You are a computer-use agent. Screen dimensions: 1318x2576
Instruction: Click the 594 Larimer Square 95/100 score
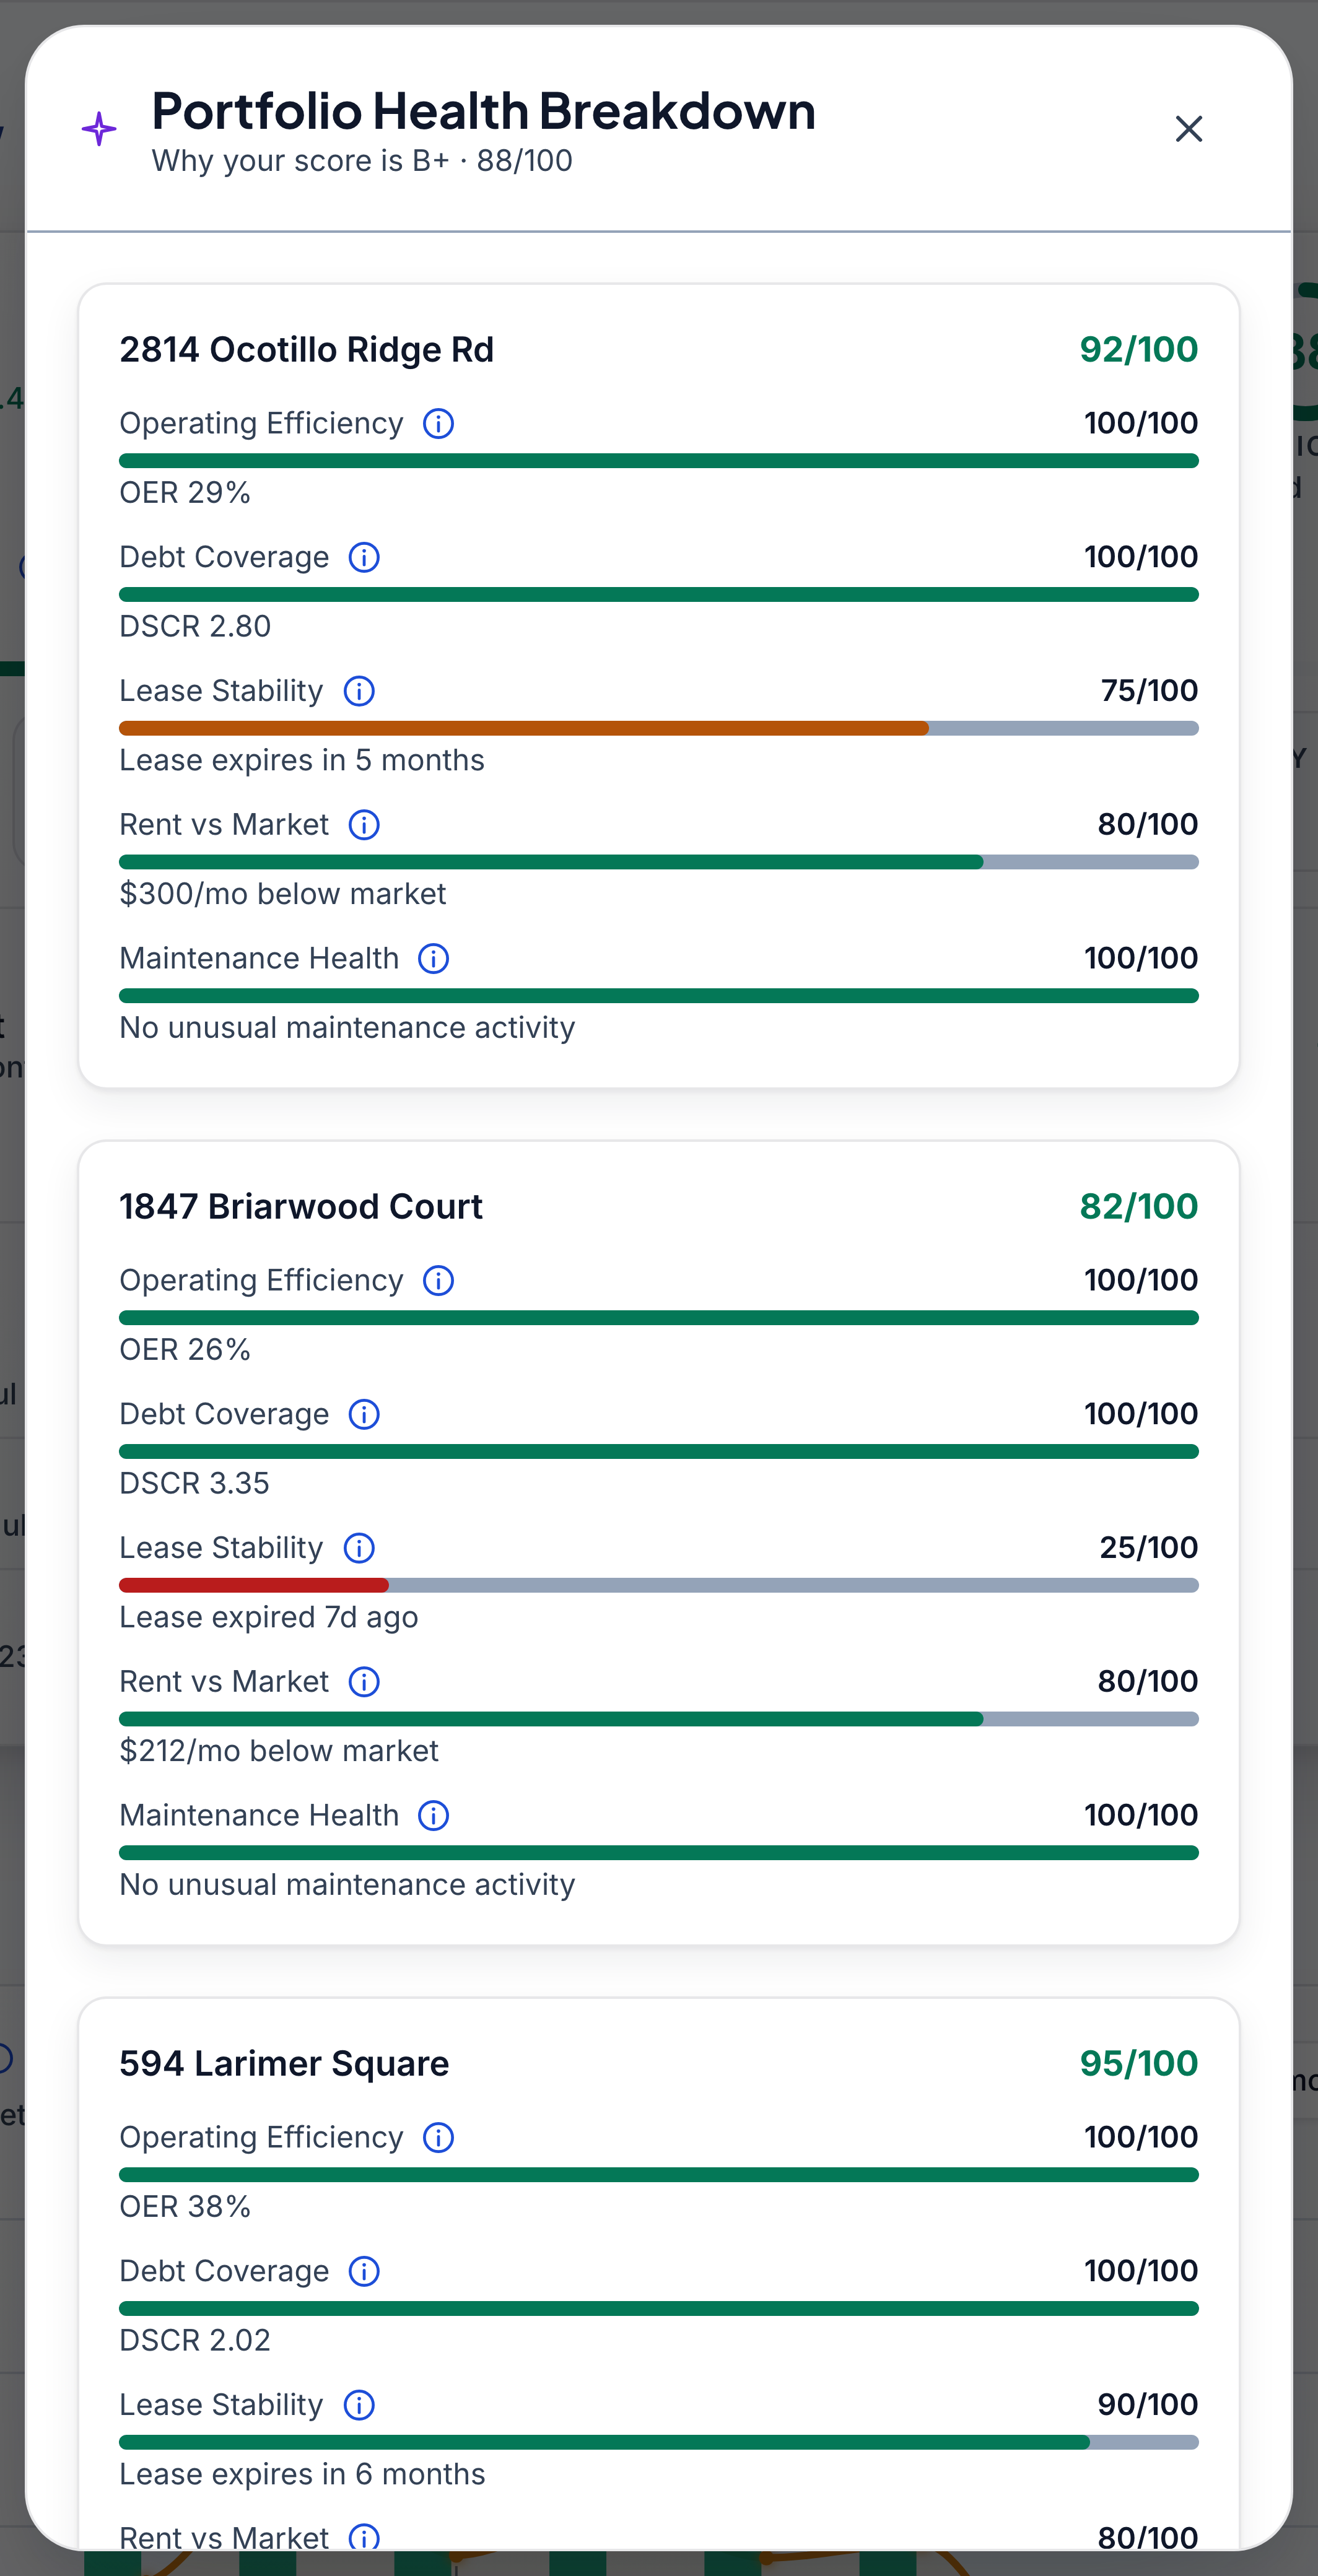[x=1138, y=2064]
